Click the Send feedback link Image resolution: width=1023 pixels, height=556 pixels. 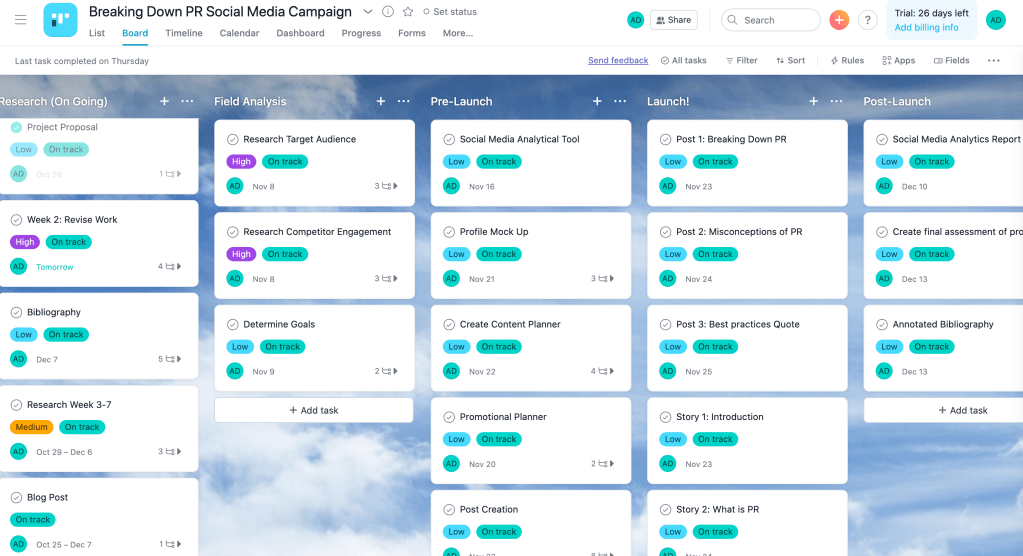click(617, 60)
